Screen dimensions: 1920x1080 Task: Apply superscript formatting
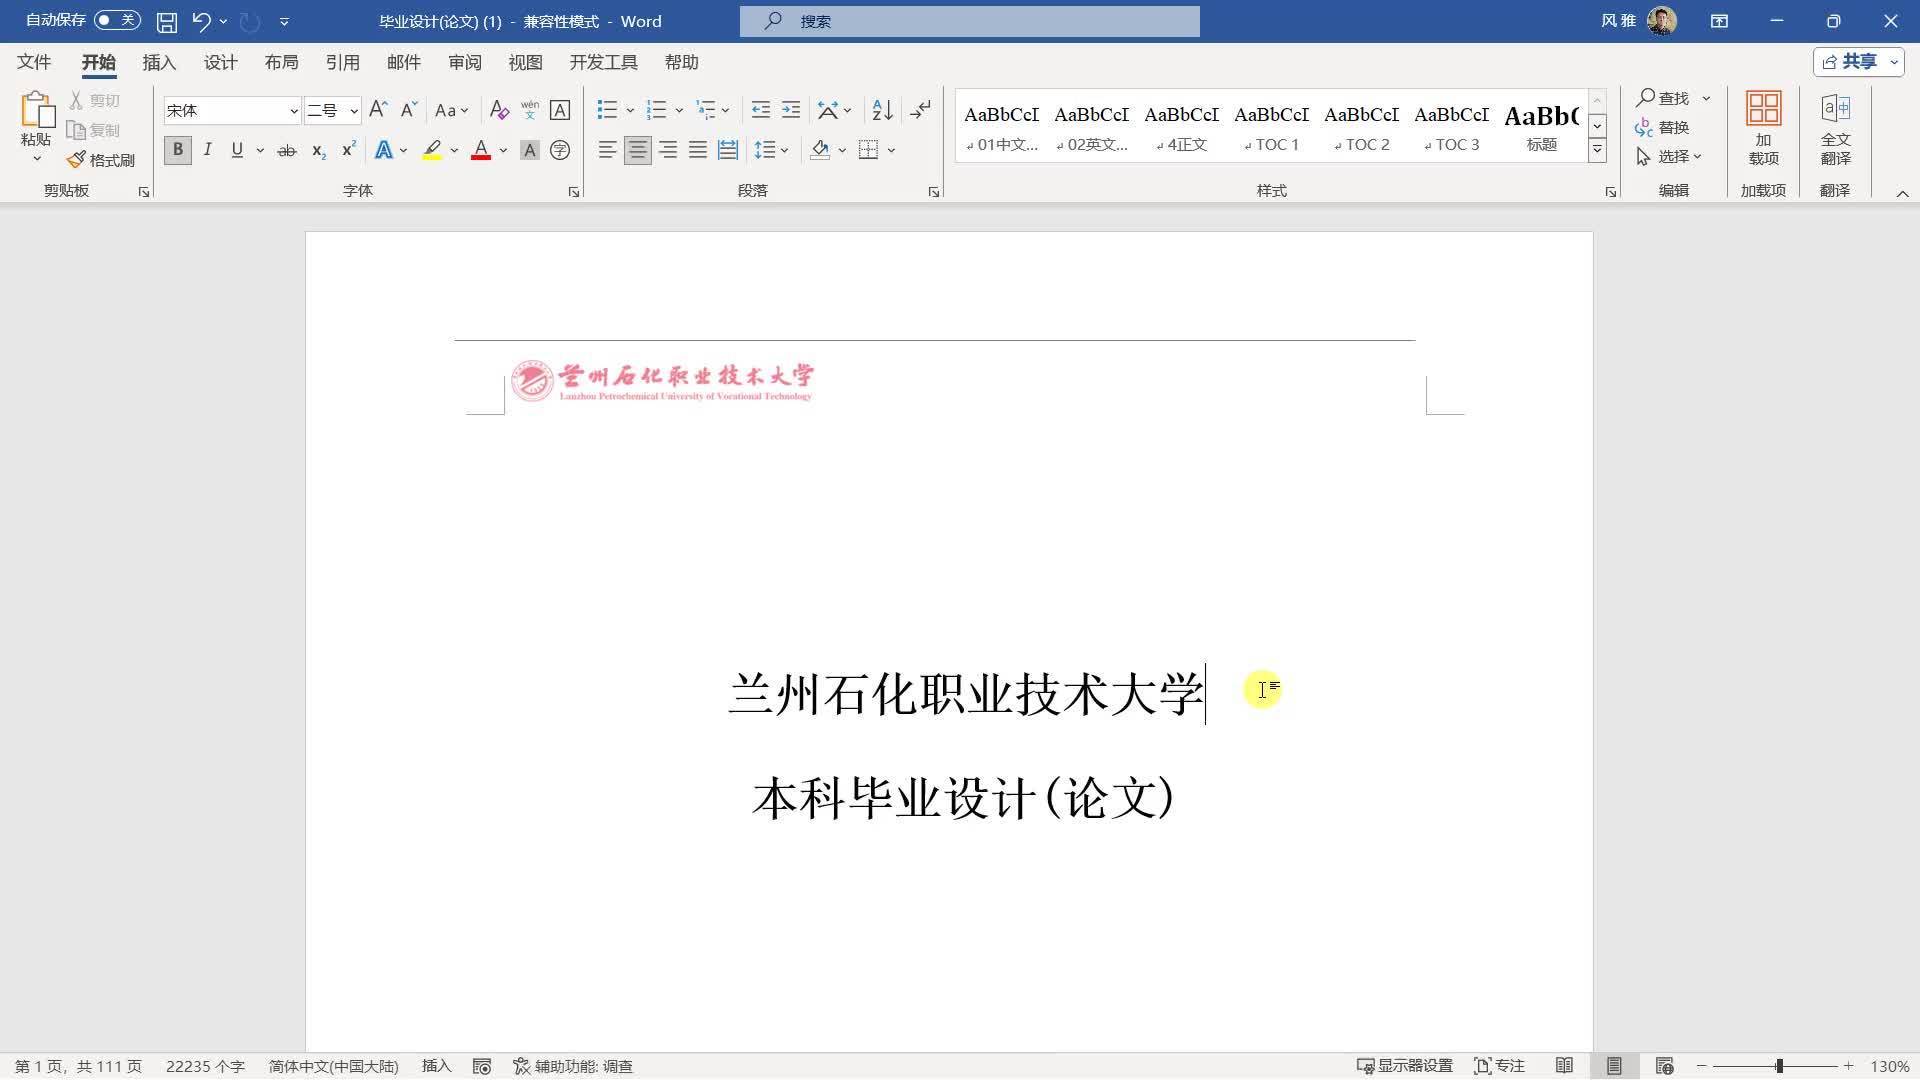(347, 150)
